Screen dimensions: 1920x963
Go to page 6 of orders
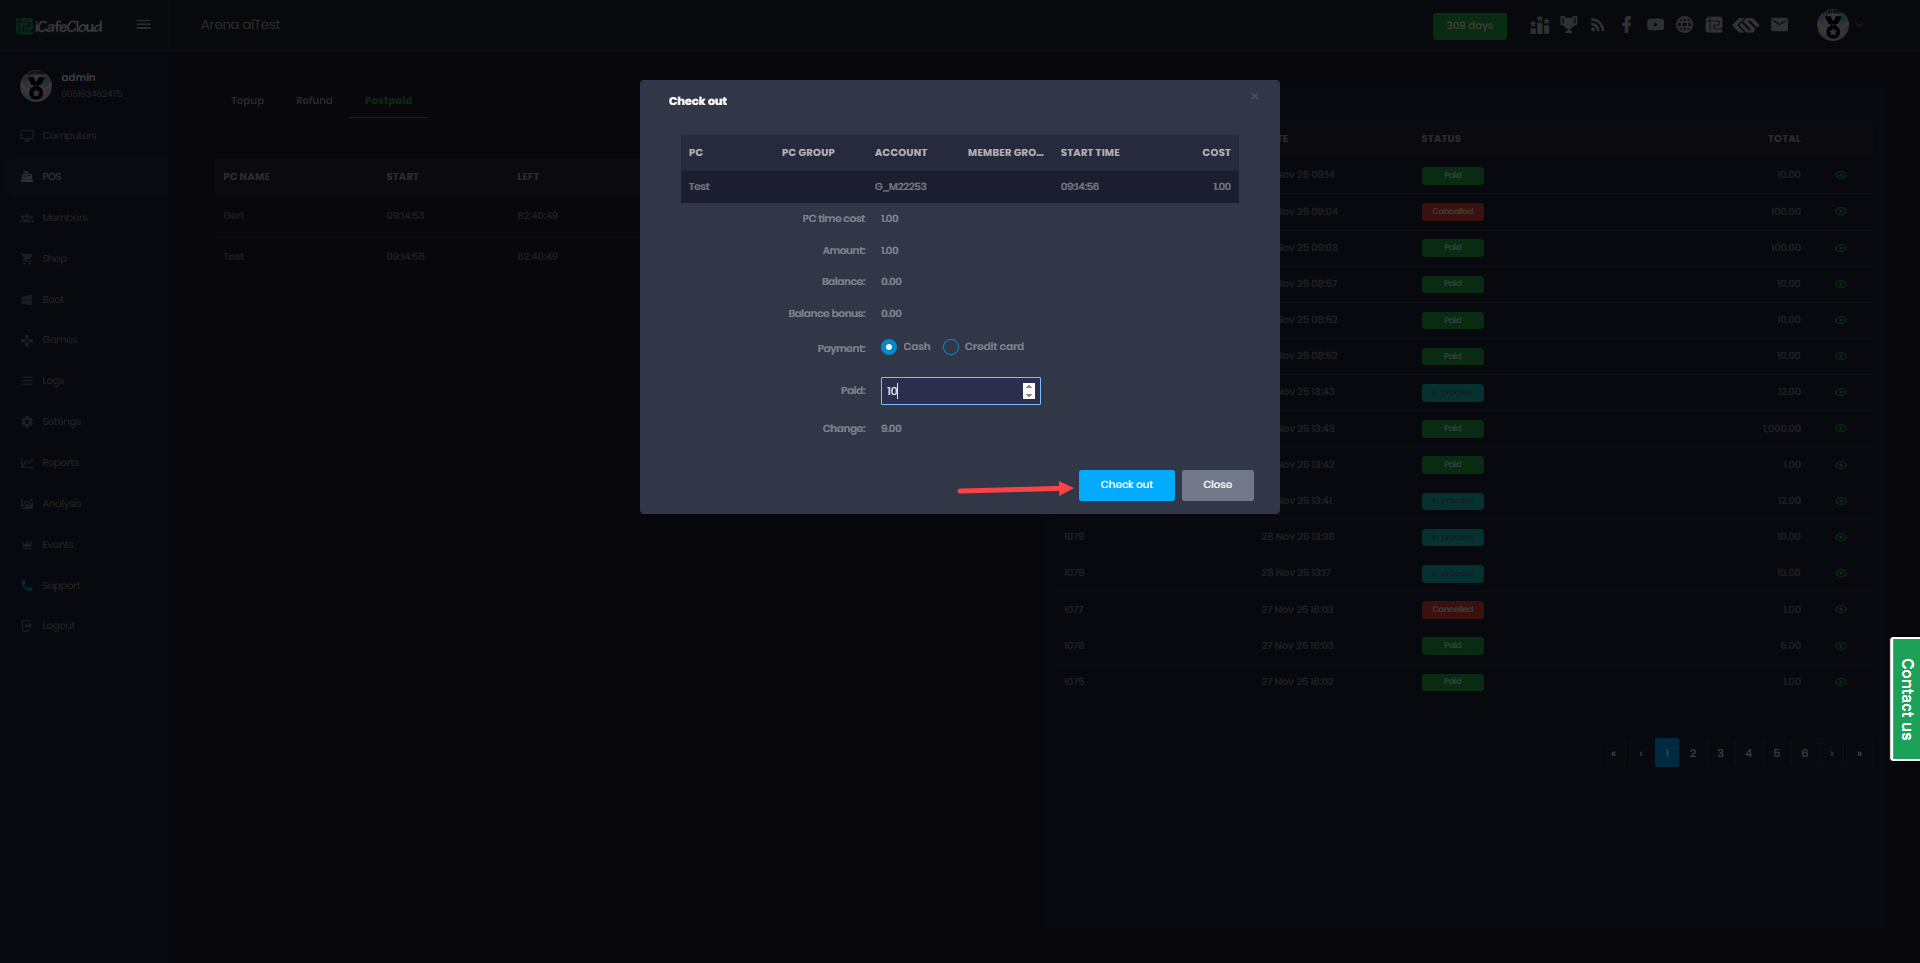click(1805, 754)
